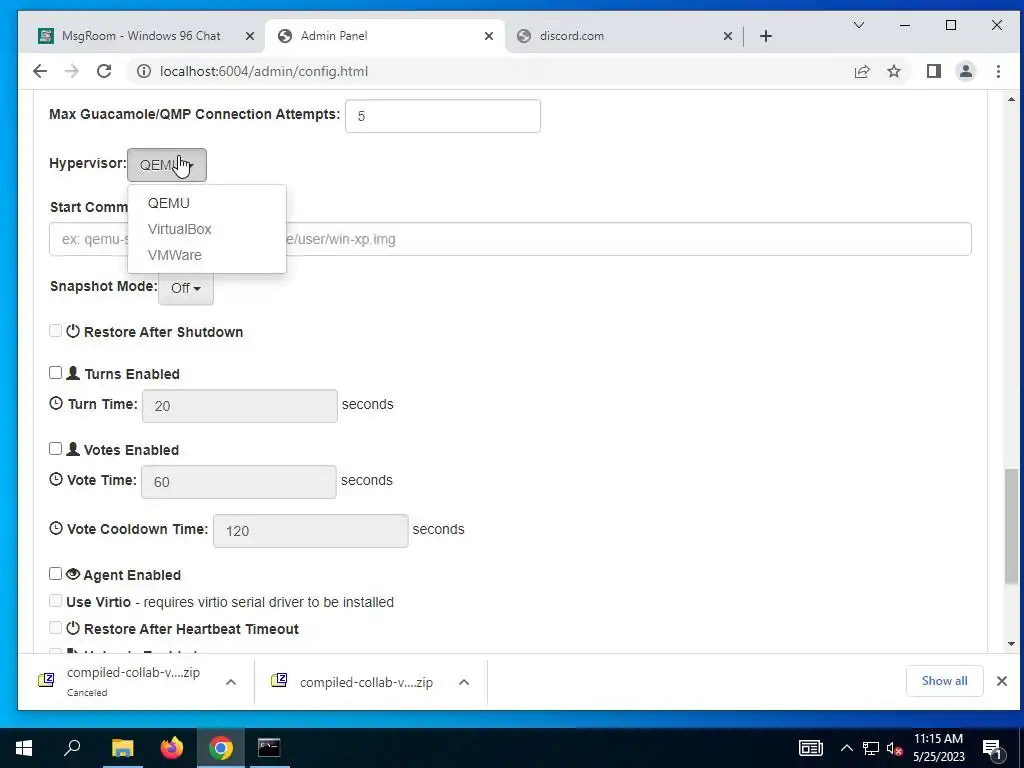The image size is (1024, 768).
Task: Click the Agent Enabled eye icon
Action: click(73, 574)
